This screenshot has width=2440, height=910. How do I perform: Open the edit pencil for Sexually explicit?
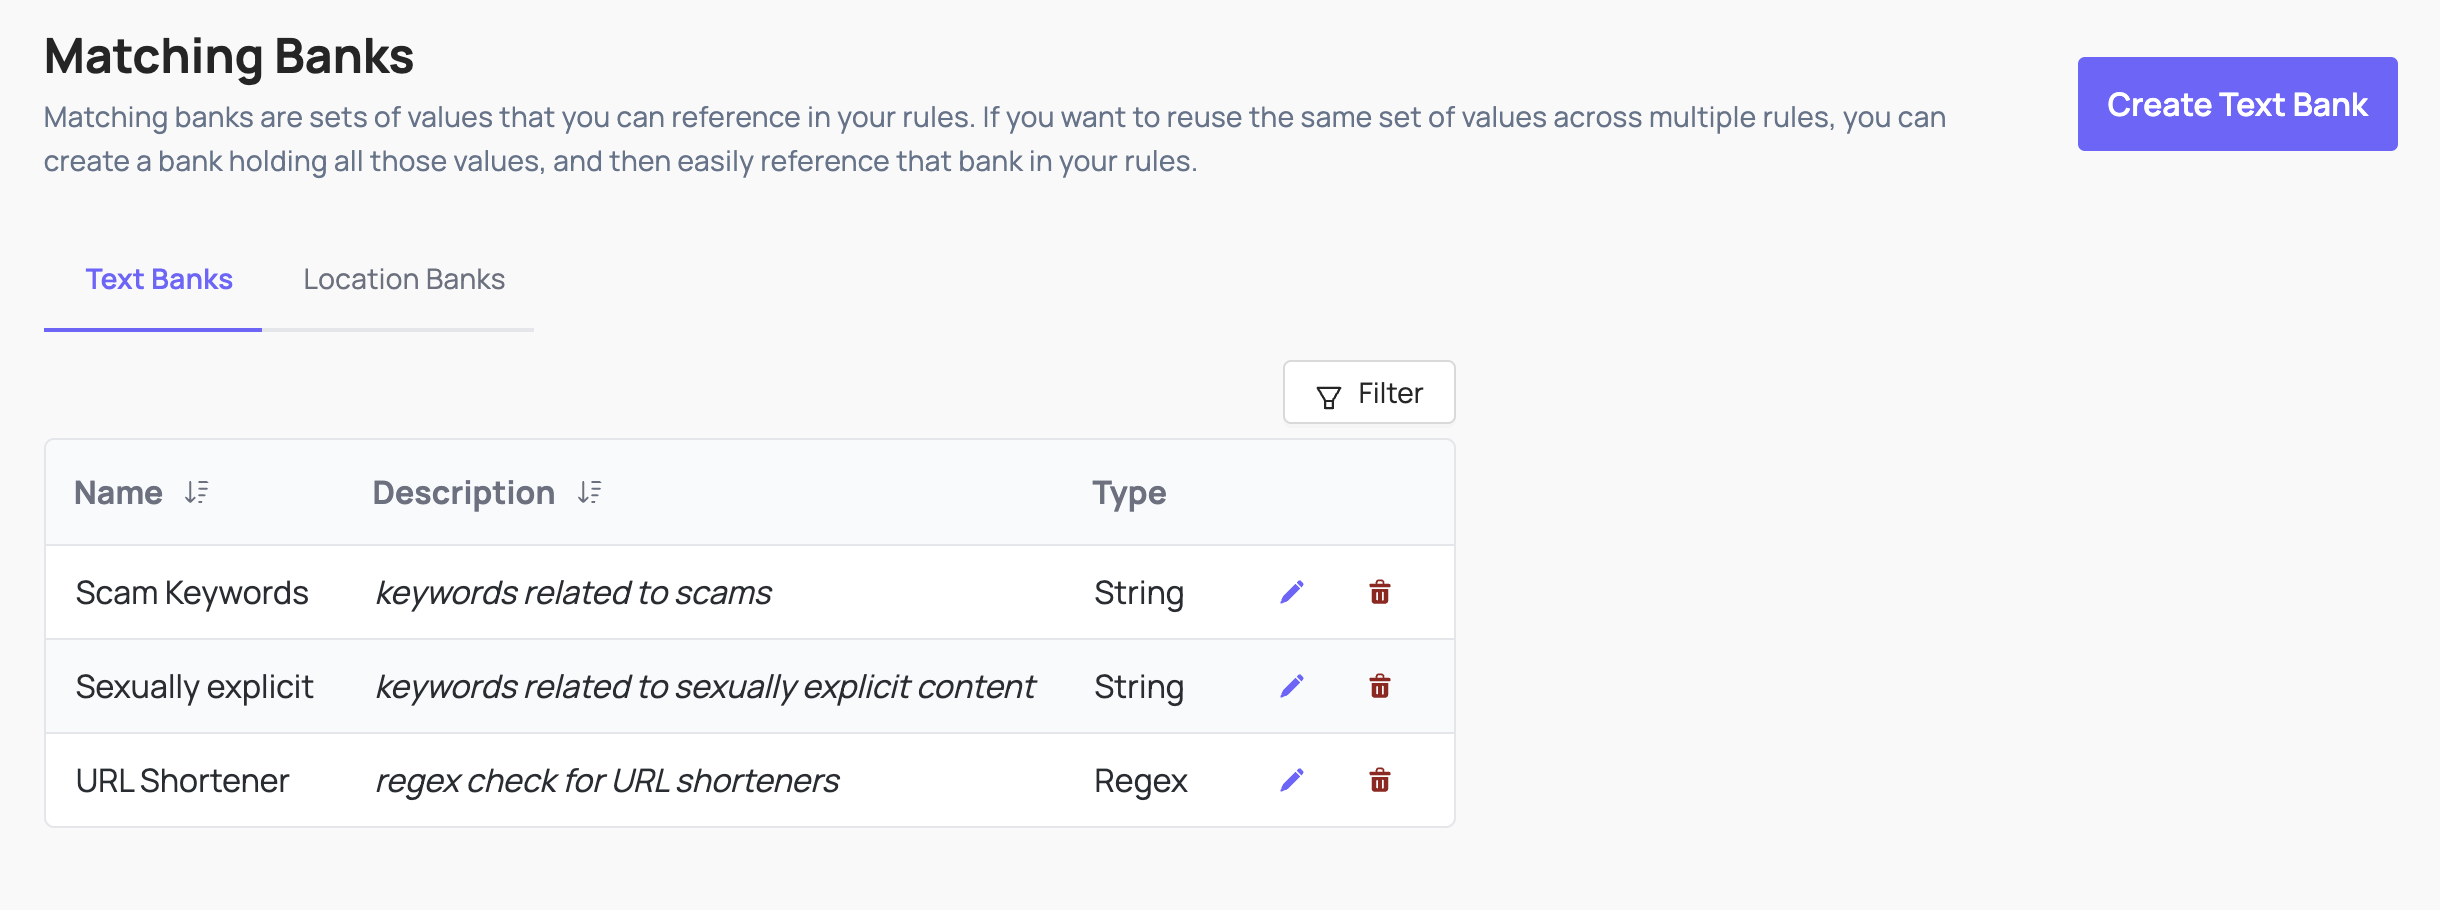click(x=1292, y=686)
